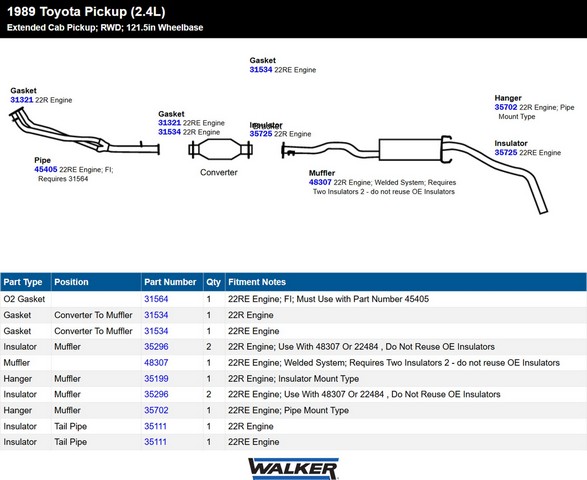Click the Fitment Notes column header
The height and width of the screenshot is (480, 587).
[405, 282]
